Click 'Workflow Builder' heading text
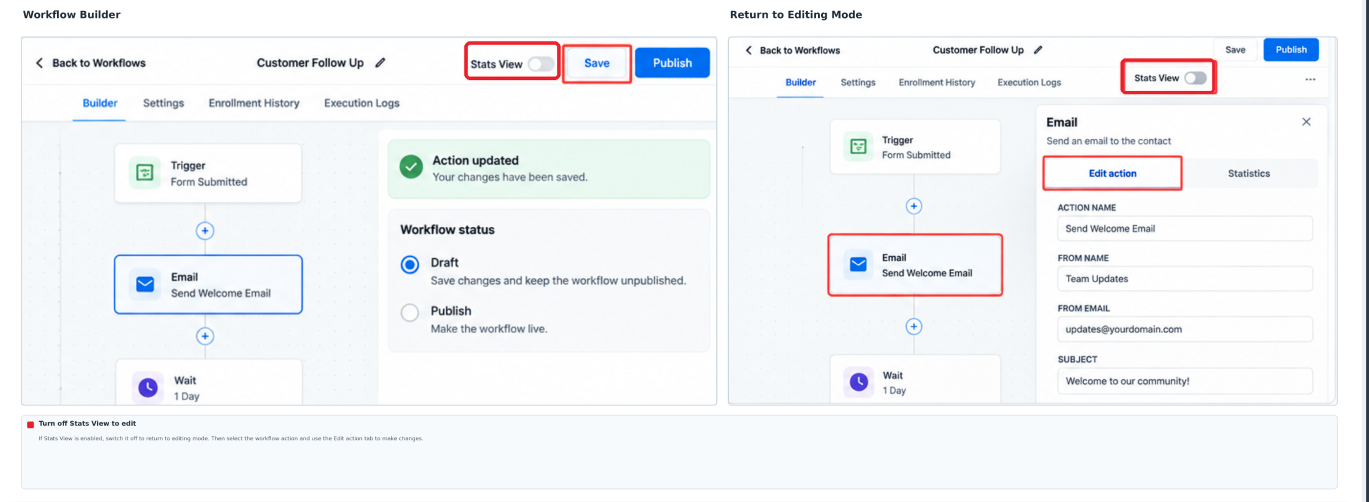This screenshot has height=502, width=1369. (71, 15)
